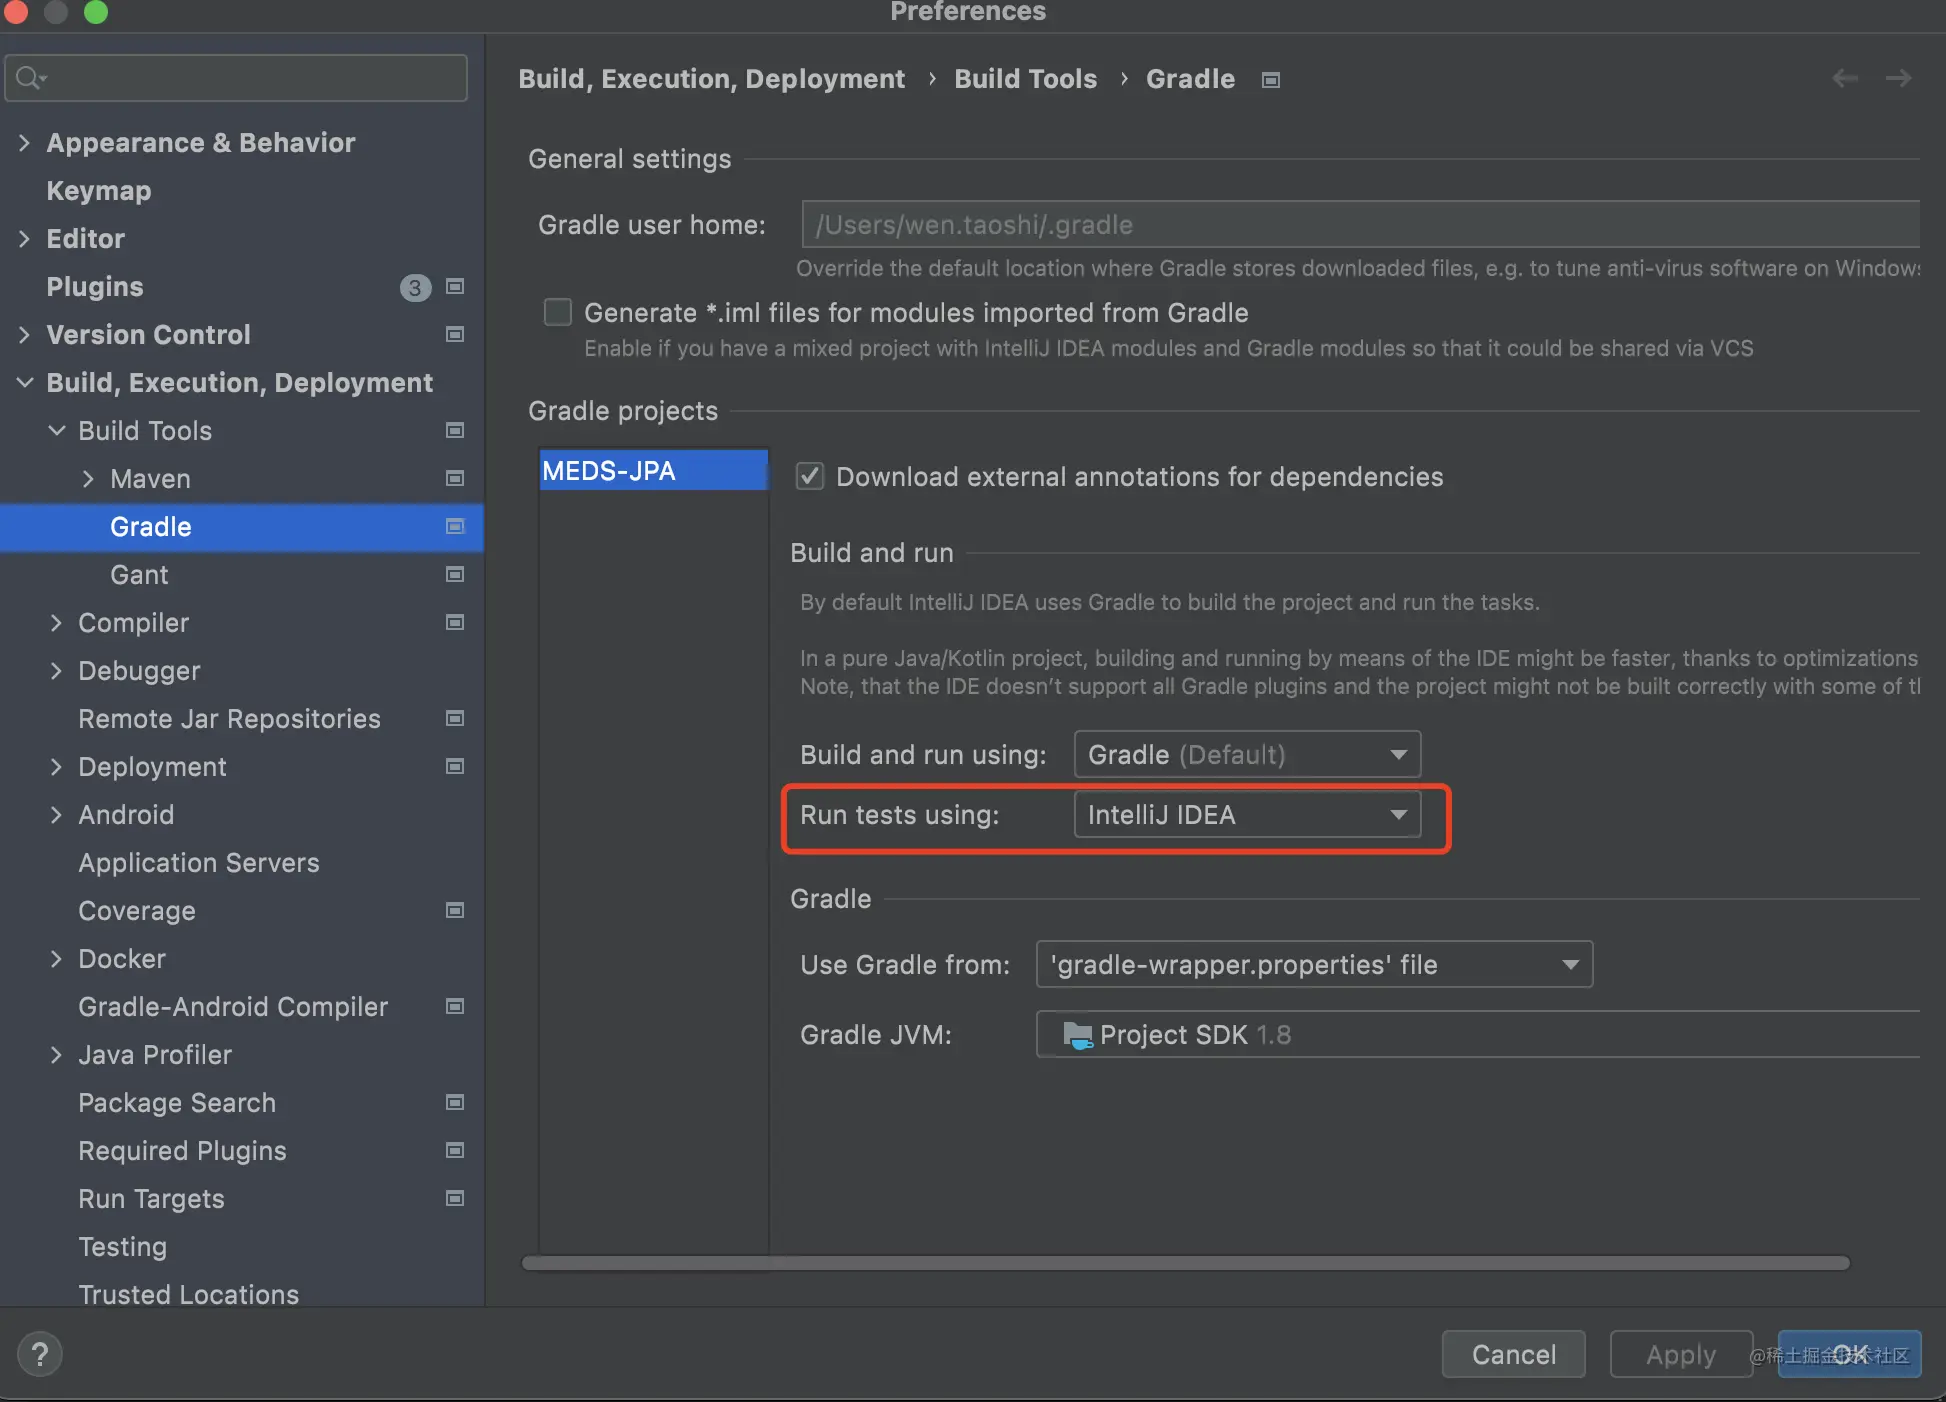The height and width of the screenshot is (1402, 1946).
Task: Click the Plugins update count badge
Action: pos(415,288)
